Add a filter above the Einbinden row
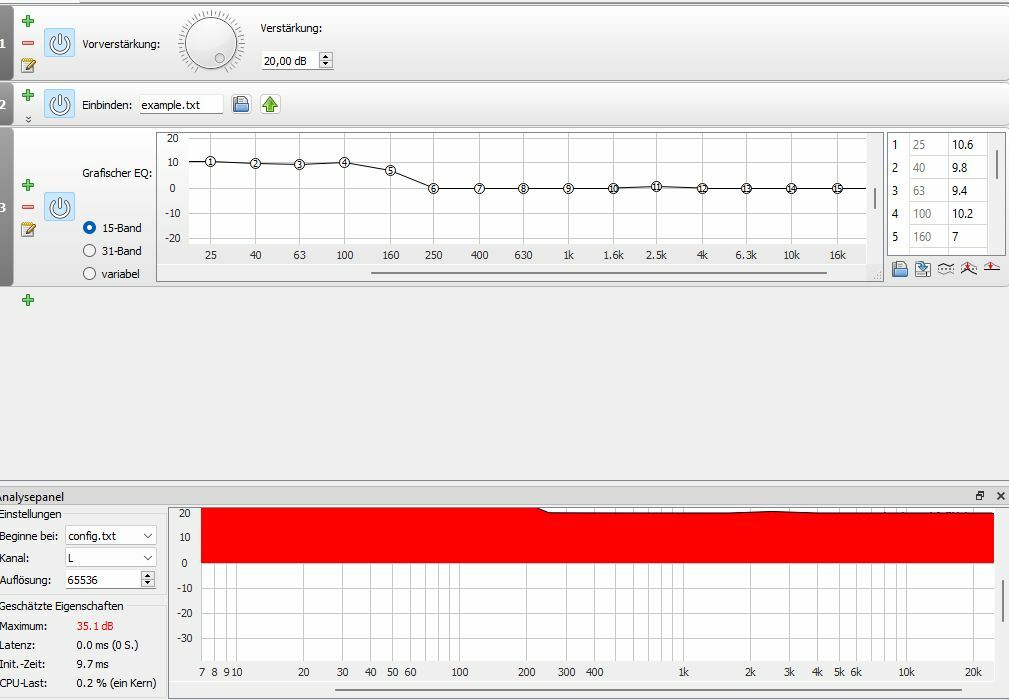1009x700 pixels. tap(28, 95)
